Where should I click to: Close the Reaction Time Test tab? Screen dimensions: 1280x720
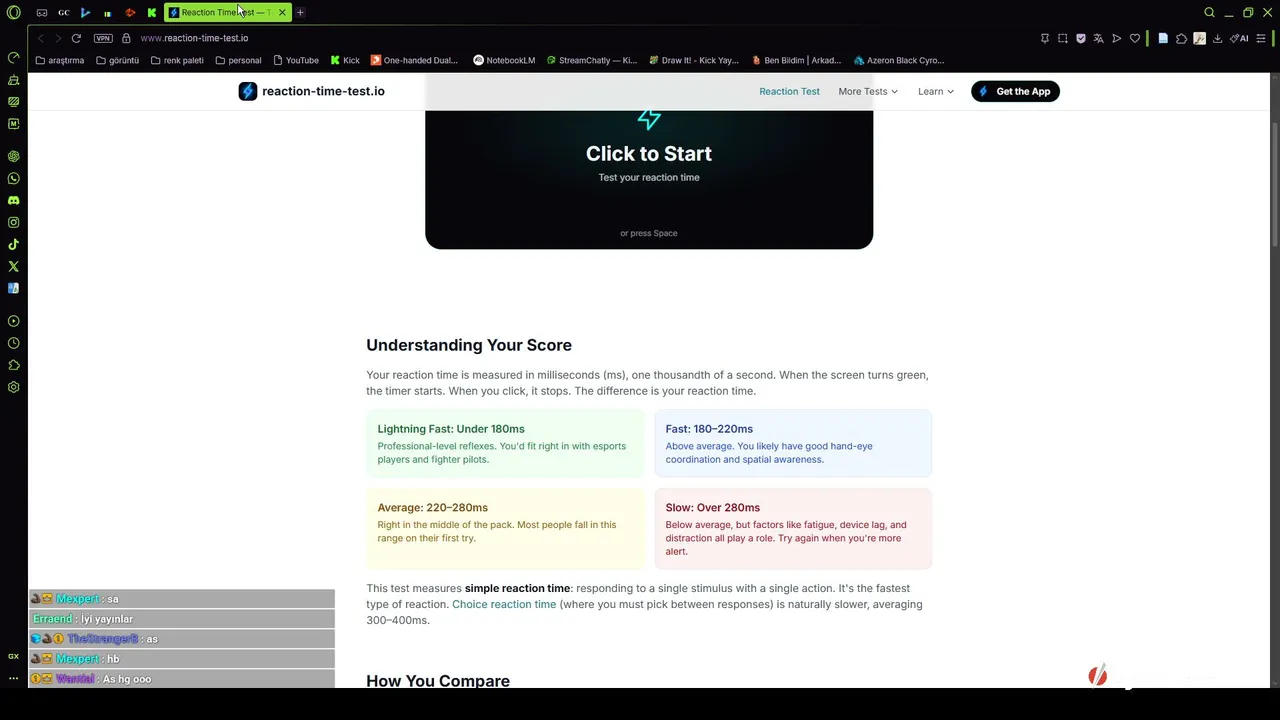pos(282,12)
